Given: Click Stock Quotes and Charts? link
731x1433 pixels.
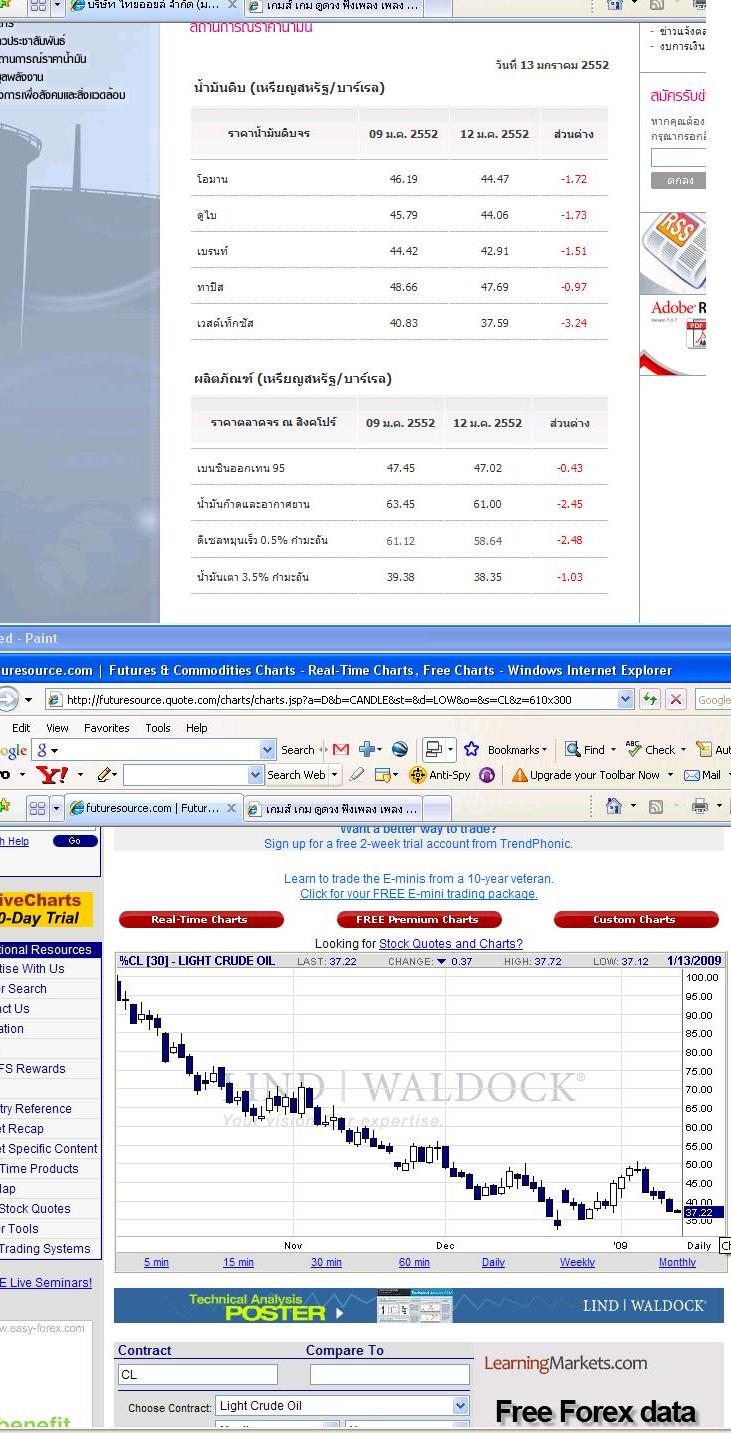Looking at the screenshot, I should tap(451, 943).
